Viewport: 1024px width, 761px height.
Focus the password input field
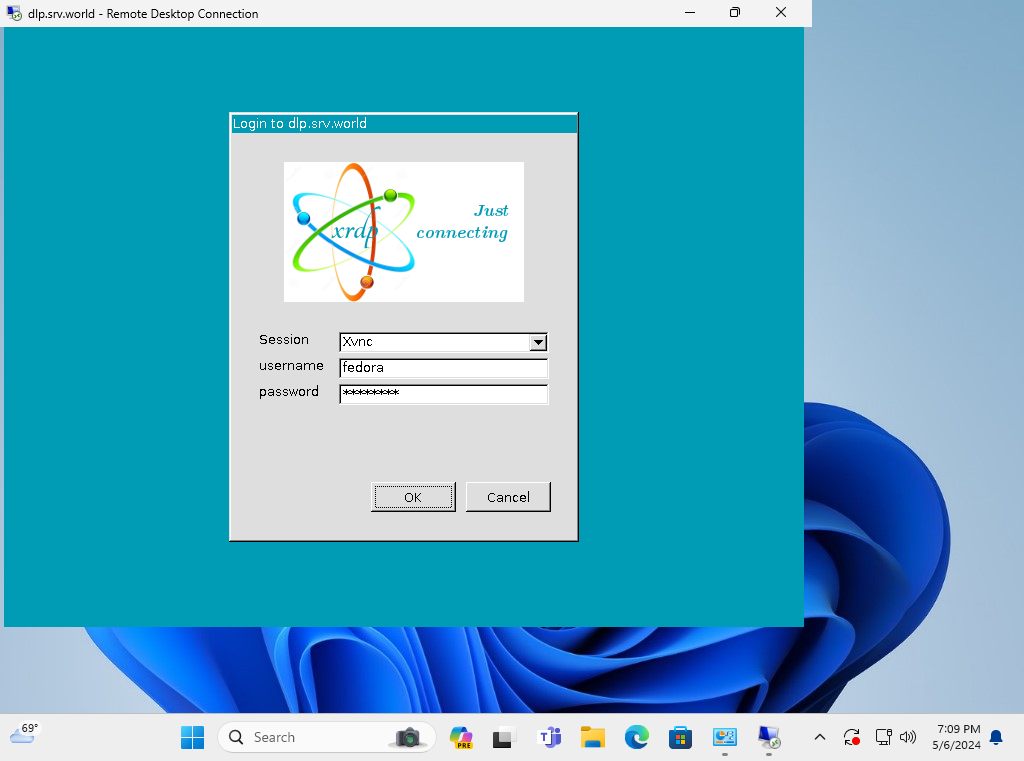coord(443,394)
